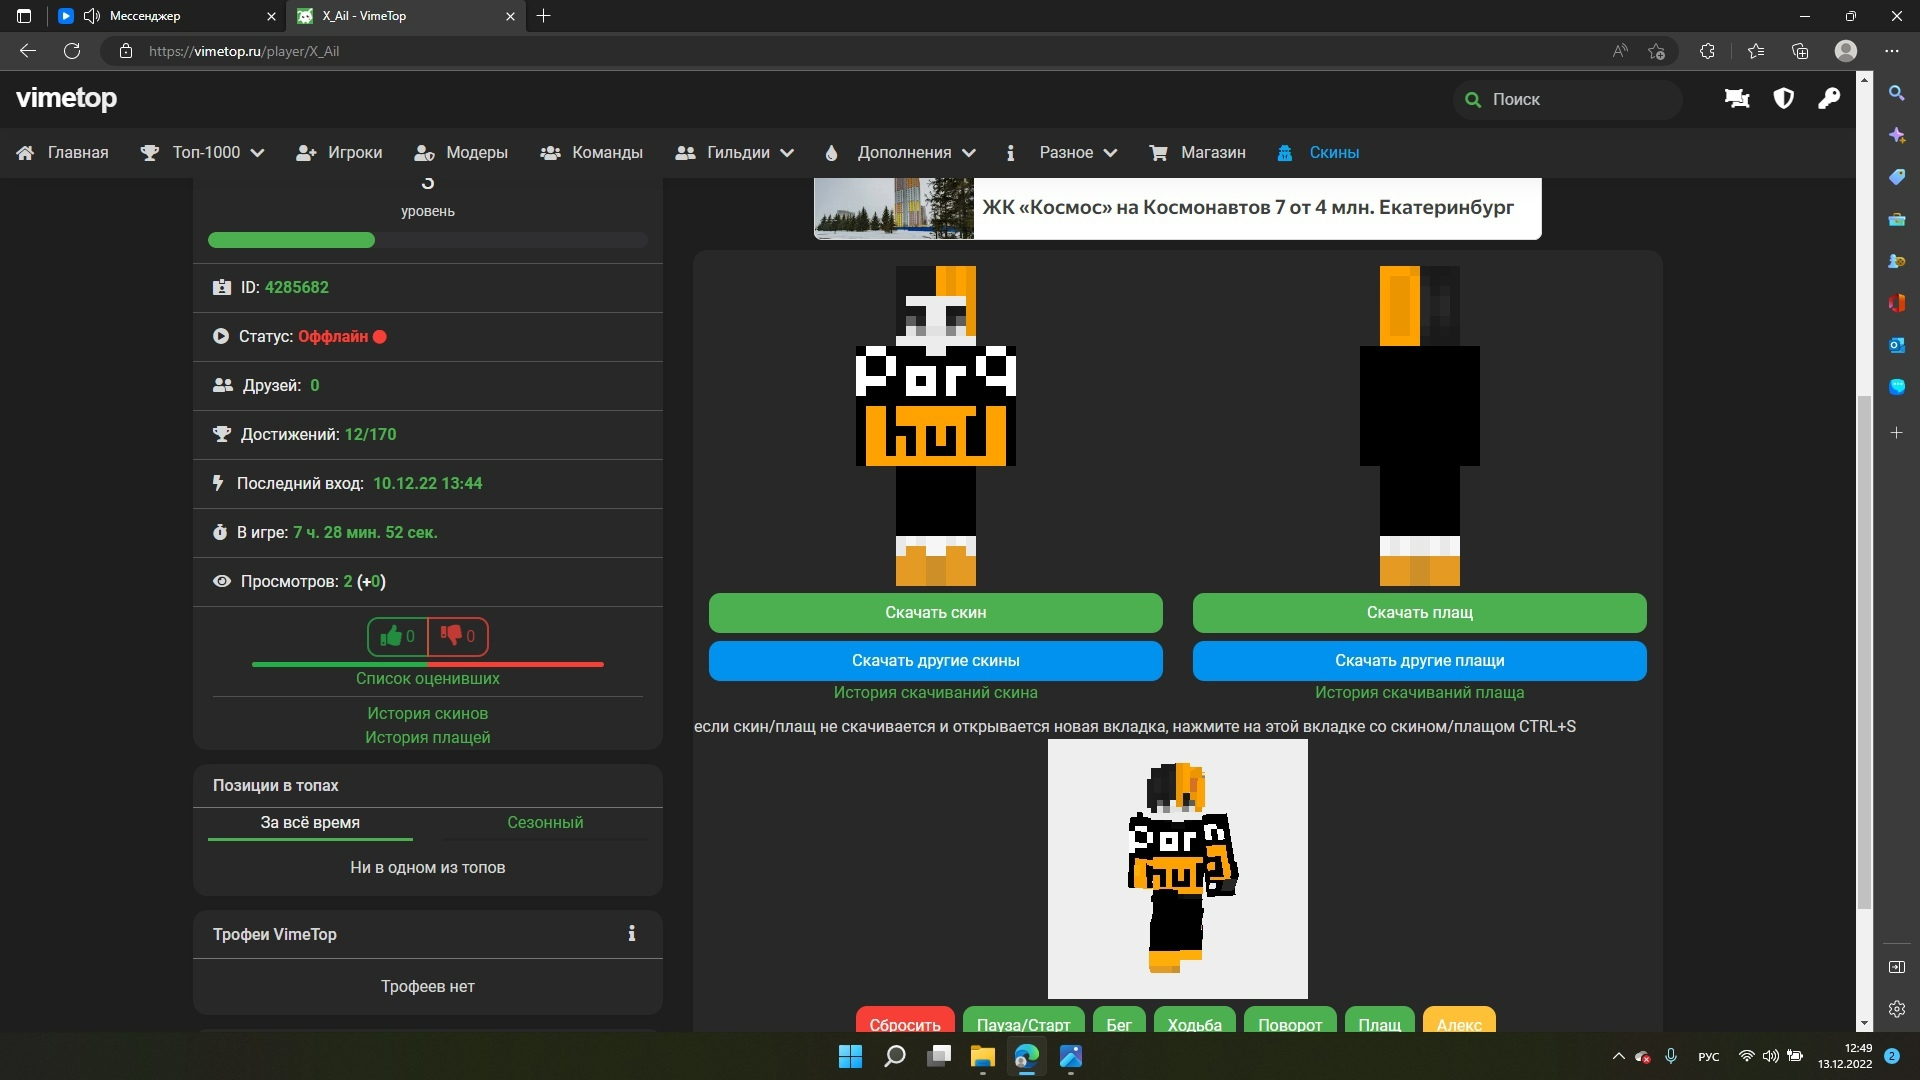Screen dimensions: 1920x1080
Task: Open the video camera icon in header
Action: pos(1737,98)
